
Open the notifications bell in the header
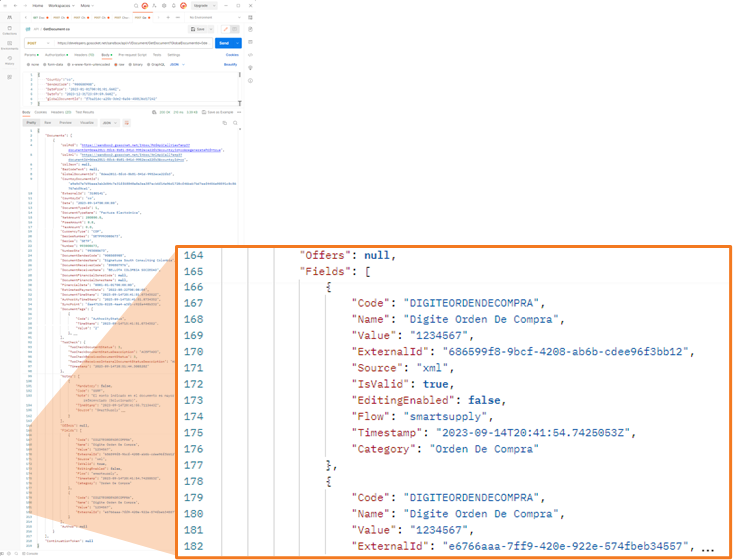pyautogui.click(x=173, y=6)
